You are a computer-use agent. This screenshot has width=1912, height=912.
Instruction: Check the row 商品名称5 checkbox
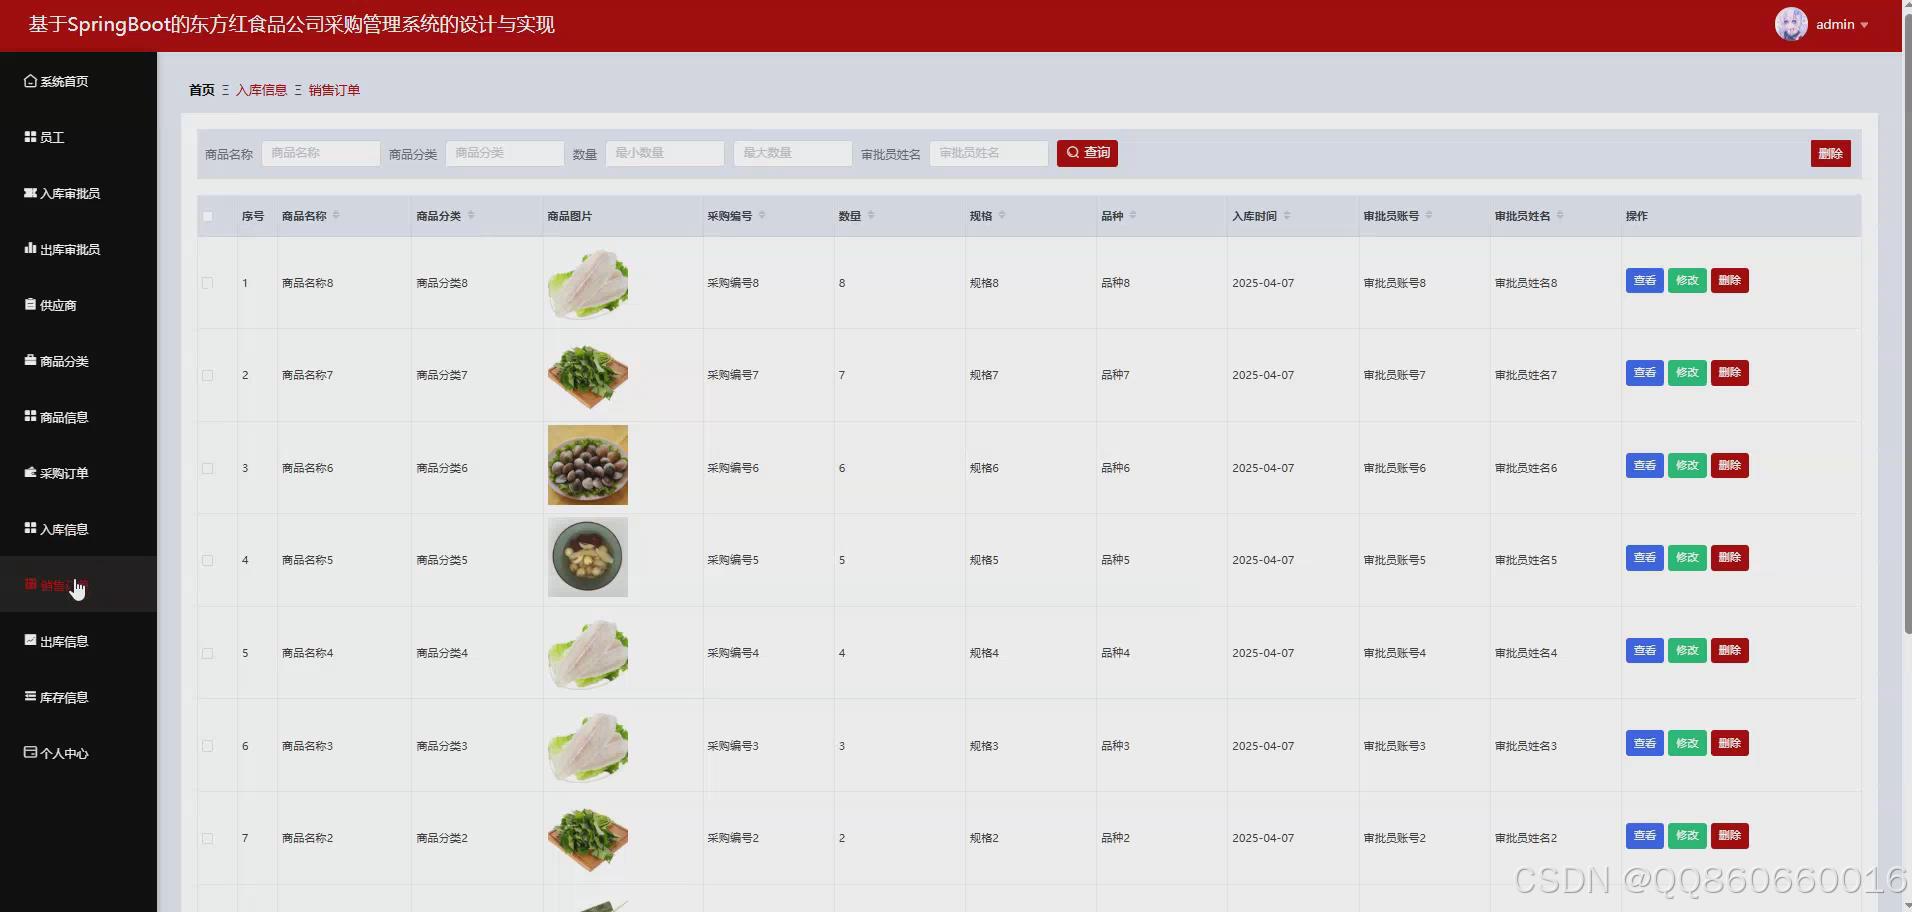tap(208, 560)
